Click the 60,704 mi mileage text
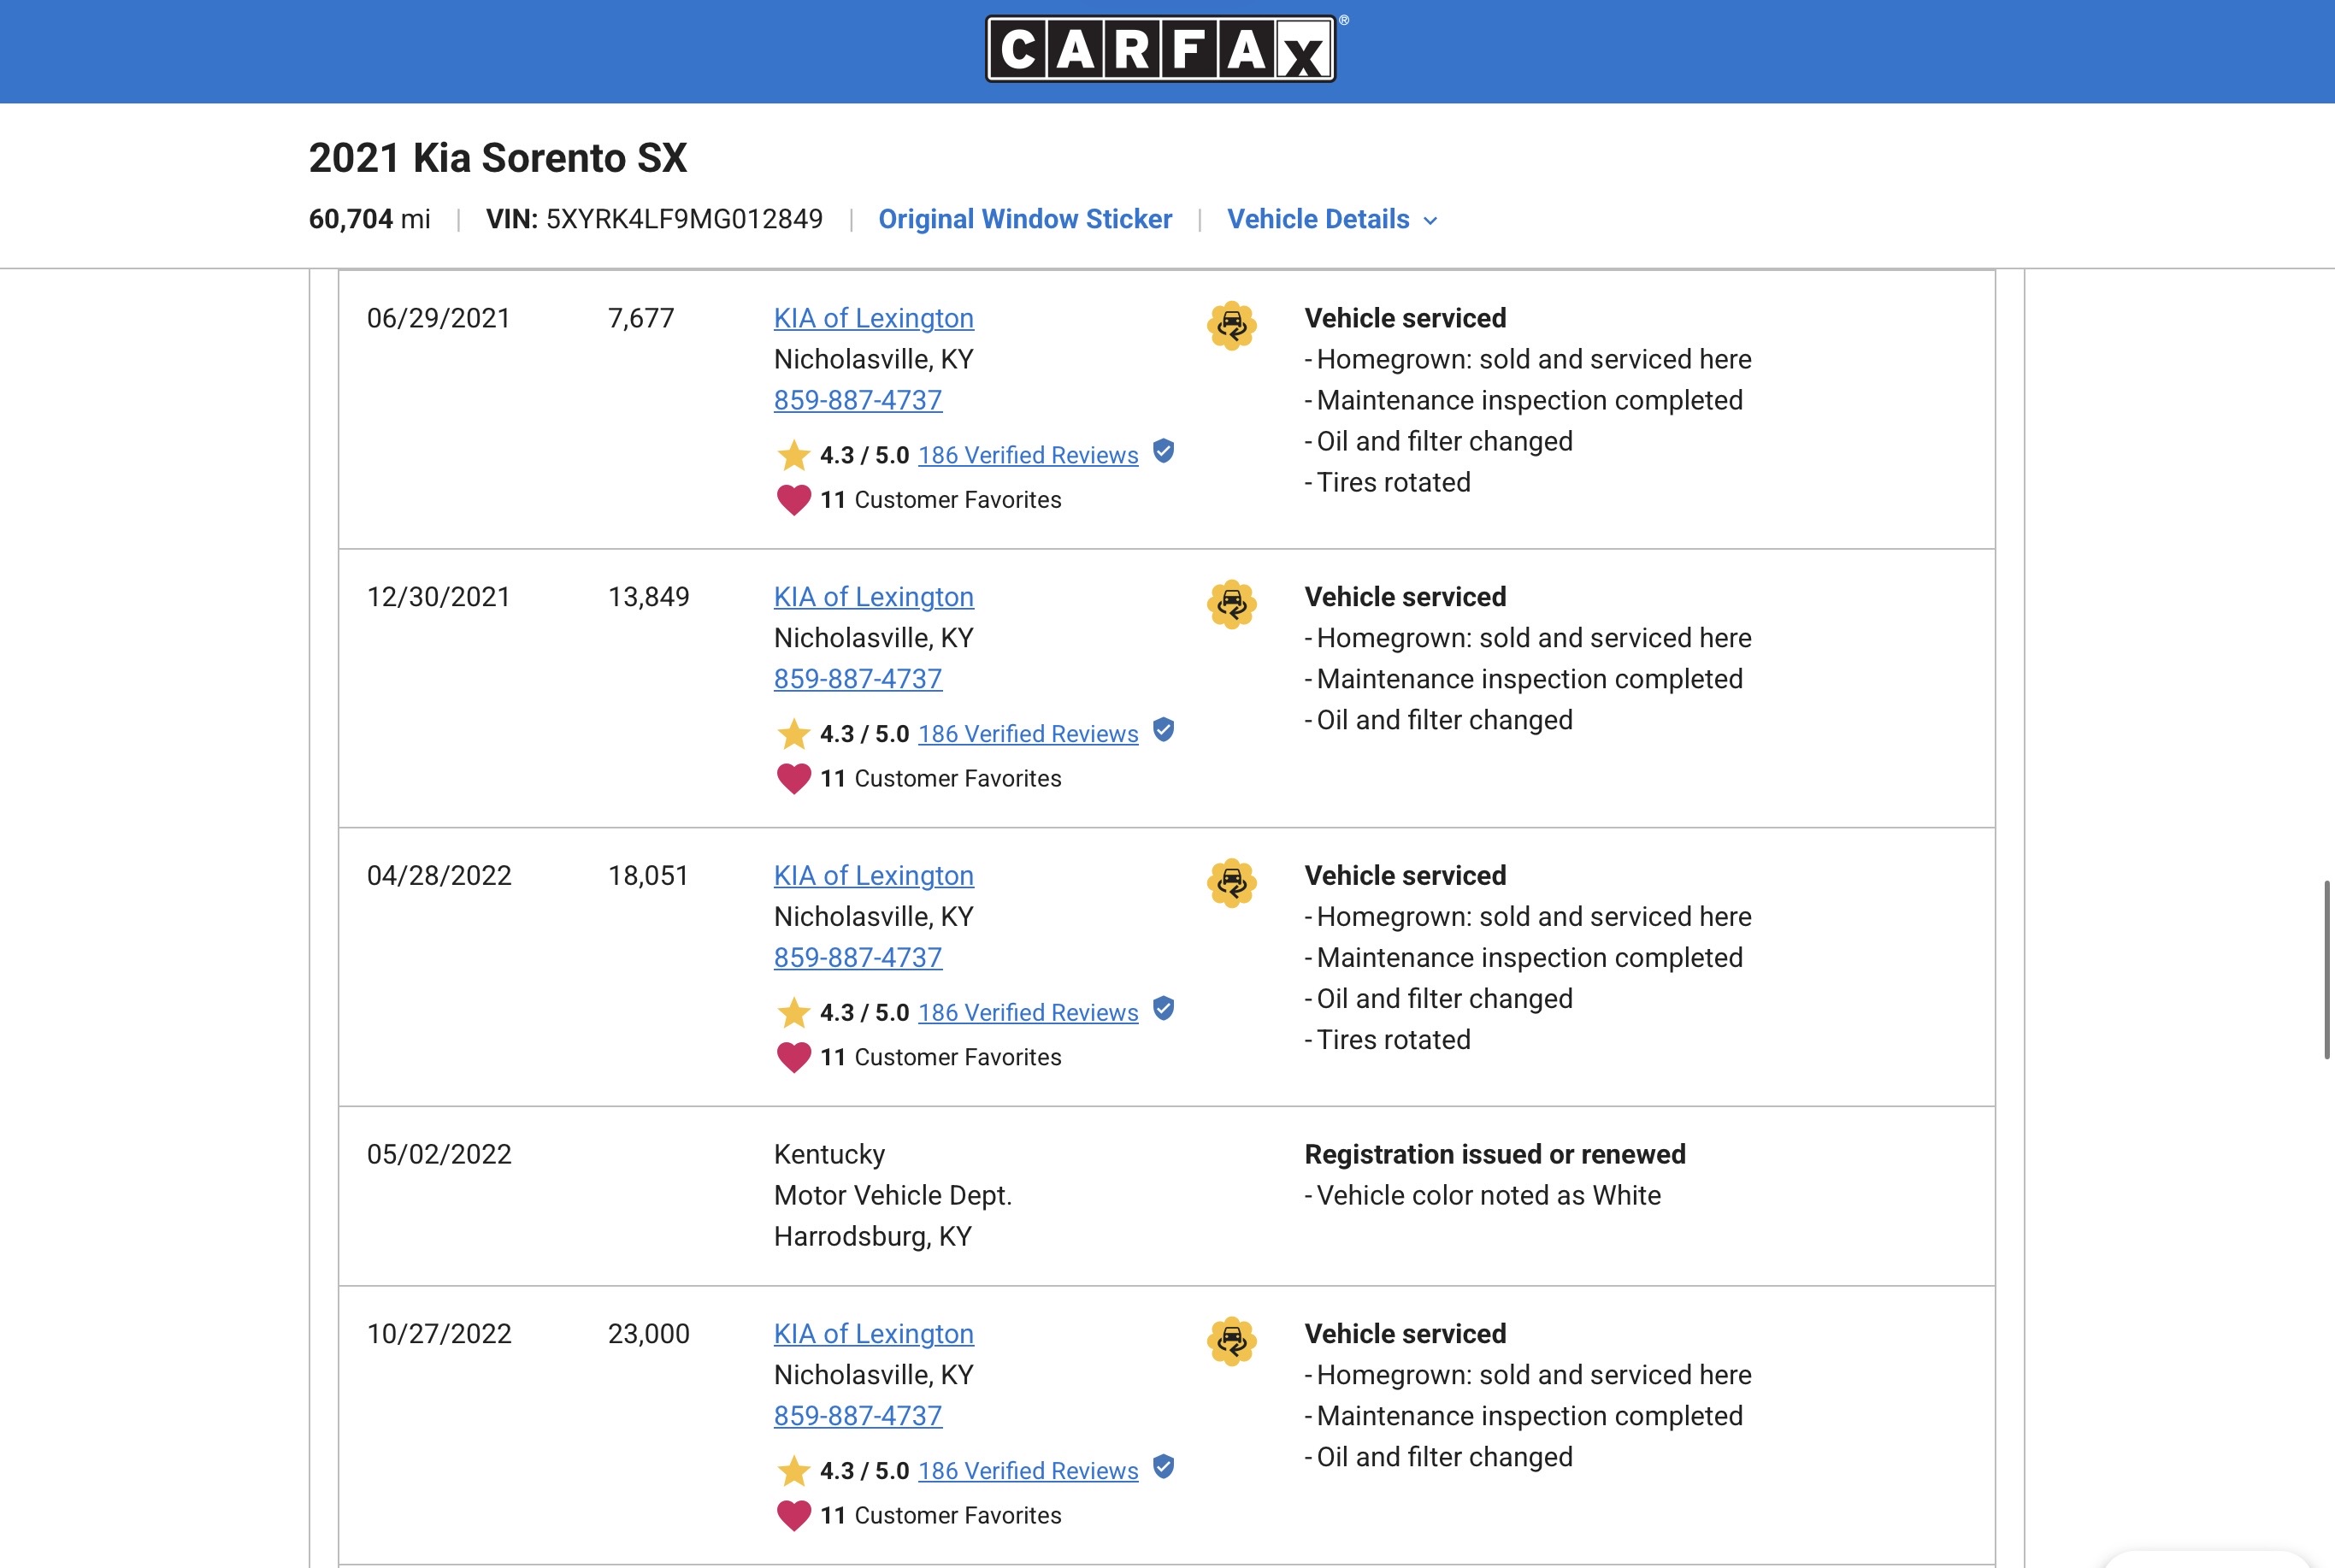The image size is (2335, 1568). [x=369, y=219]
